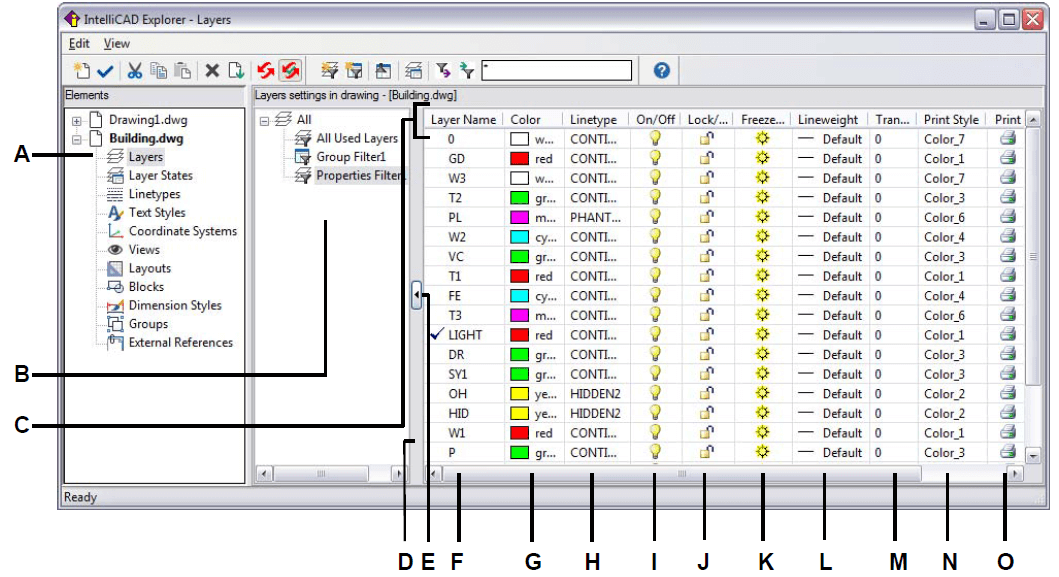1059x577 pixels.
Task: Open the Edit menu
Action: click(x=79, y=44)
